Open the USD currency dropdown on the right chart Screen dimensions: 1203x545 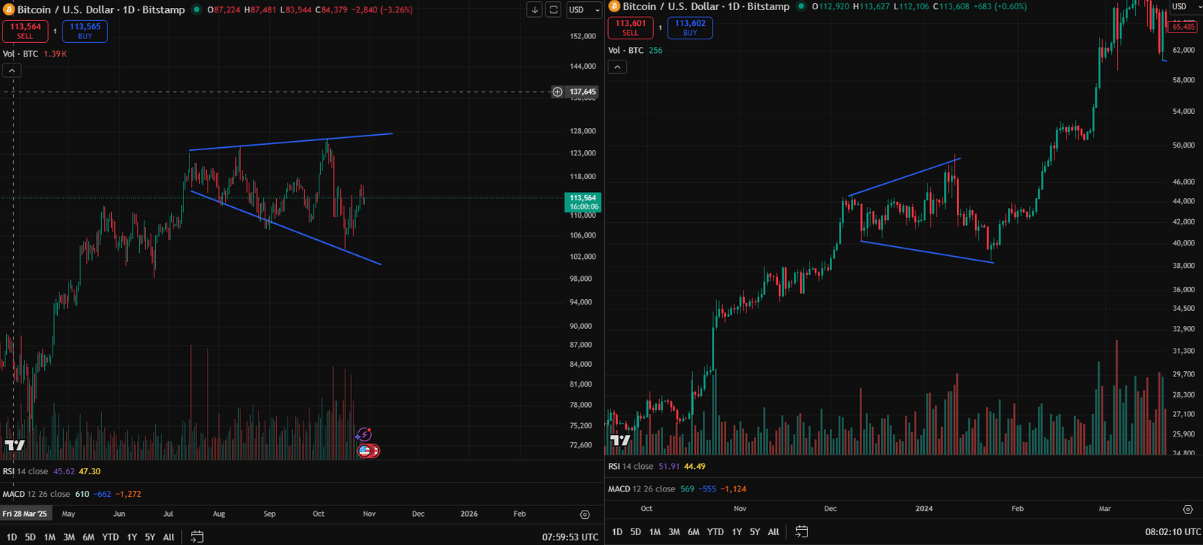coord(1184,7)
